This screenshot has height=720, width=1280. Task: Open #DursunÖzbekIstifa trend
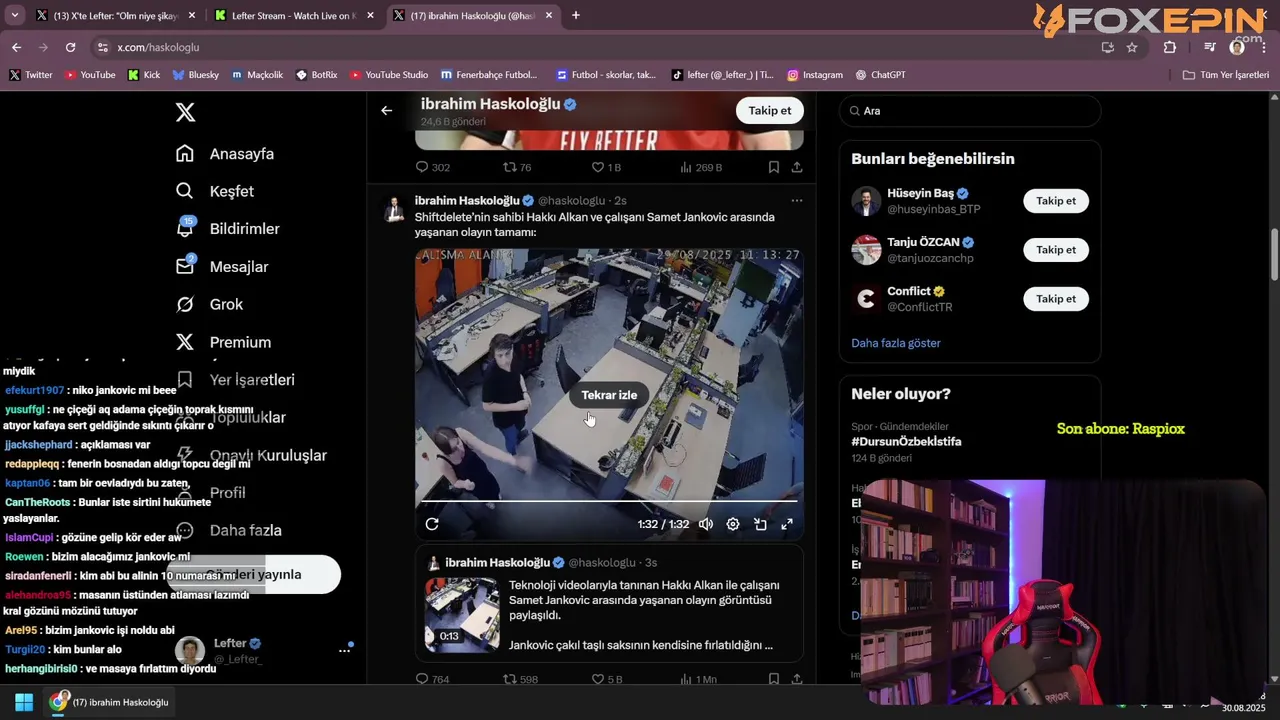click(906, 441)
